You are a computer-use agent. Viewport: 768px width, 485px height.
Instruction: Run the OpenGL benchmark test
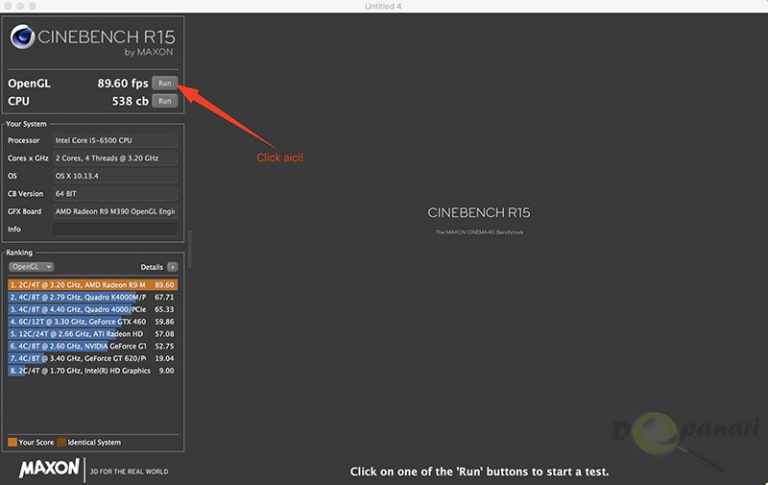165,83
